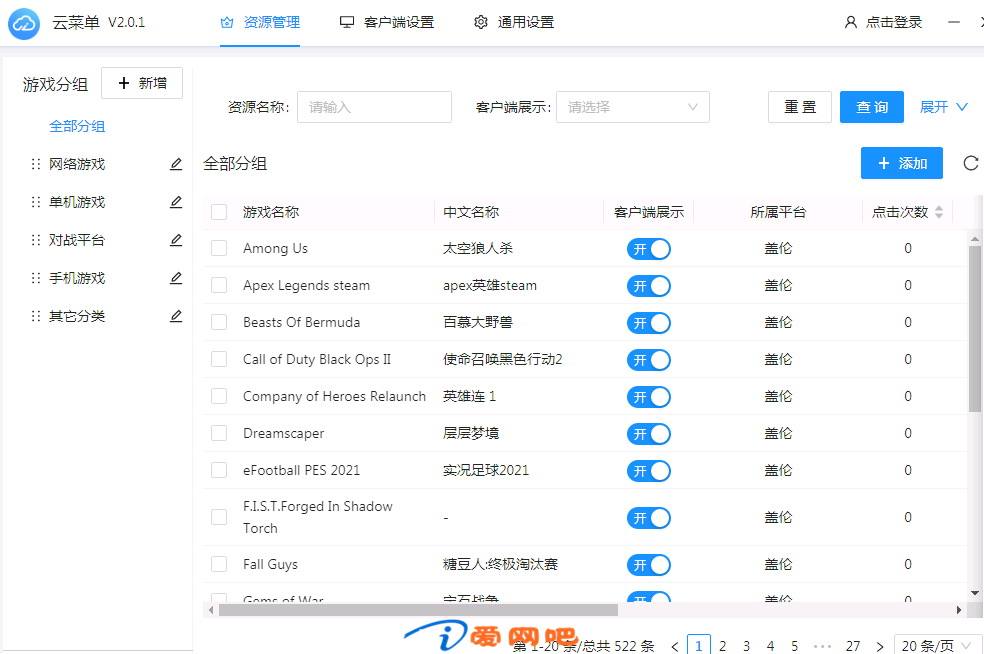The width and height of the screenshot is (984, 654).
Task: Go to page 27
Action: (x=853, y=646)
